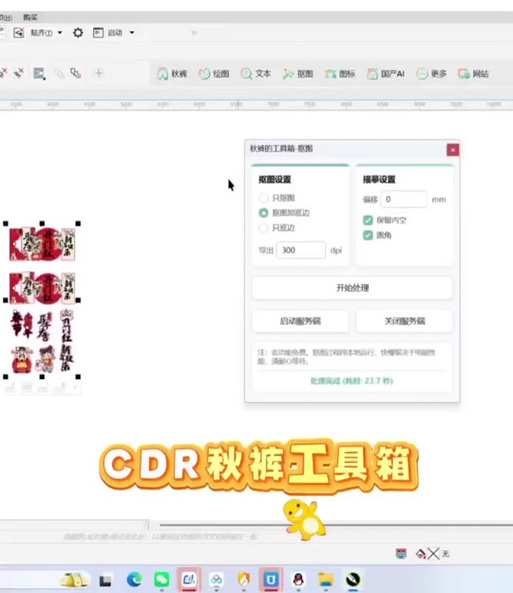Click the processing complete 23.7 秒 status text
The height and width of the screenshot is (593, 513).
coord(352,381)
